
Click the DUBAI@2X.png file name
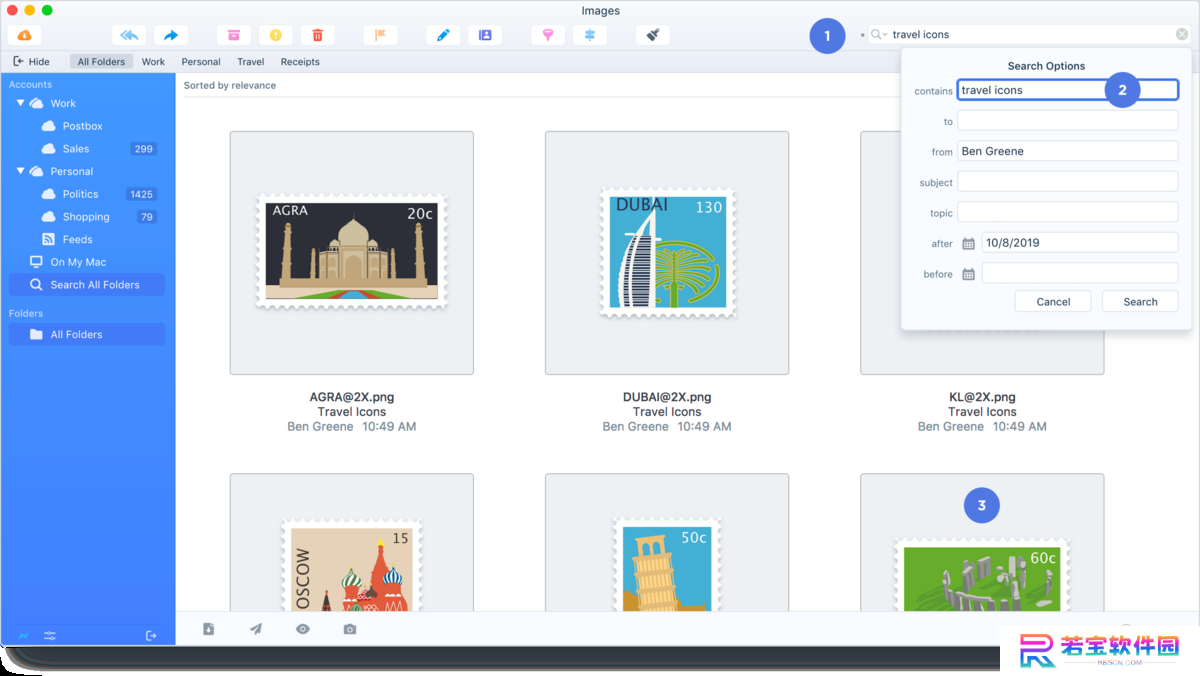[667, 397]
